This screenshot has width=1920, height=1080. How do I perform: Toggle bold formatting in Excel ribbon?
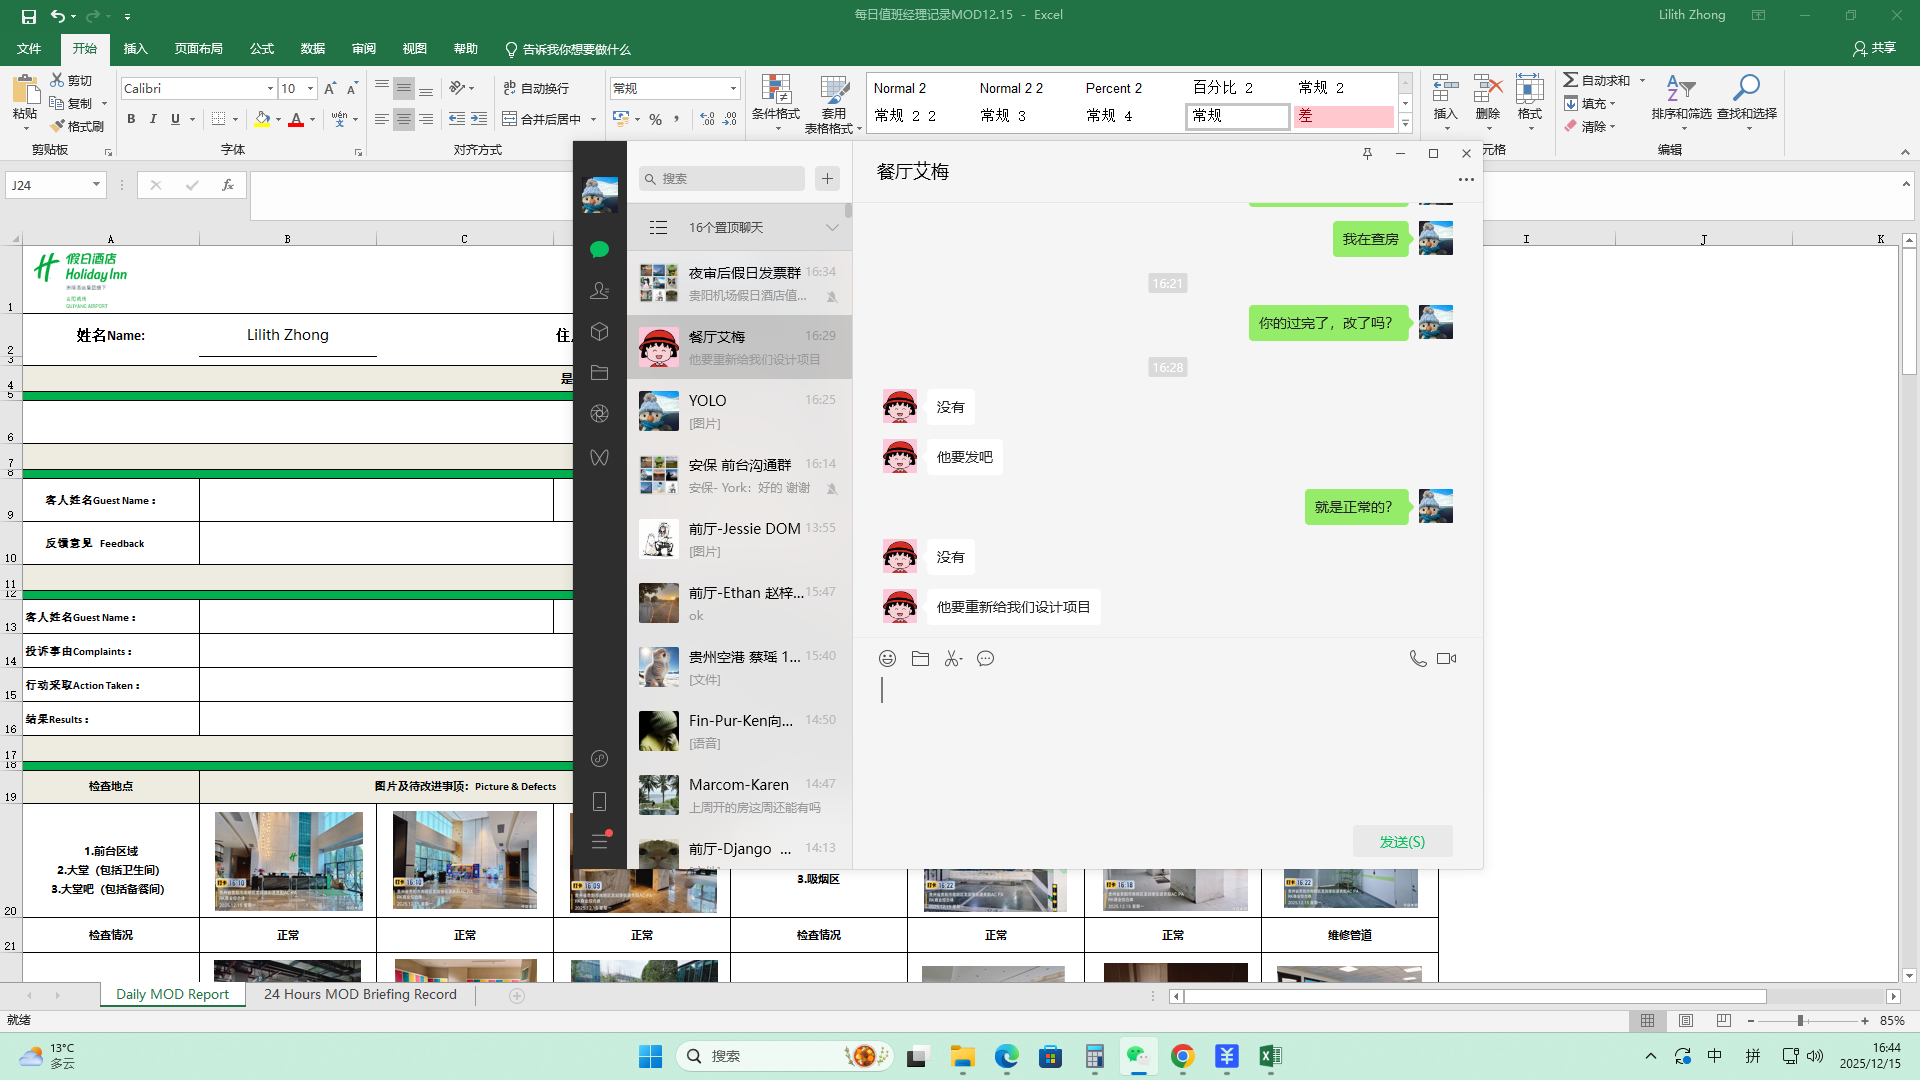click(x=131, y=119)
